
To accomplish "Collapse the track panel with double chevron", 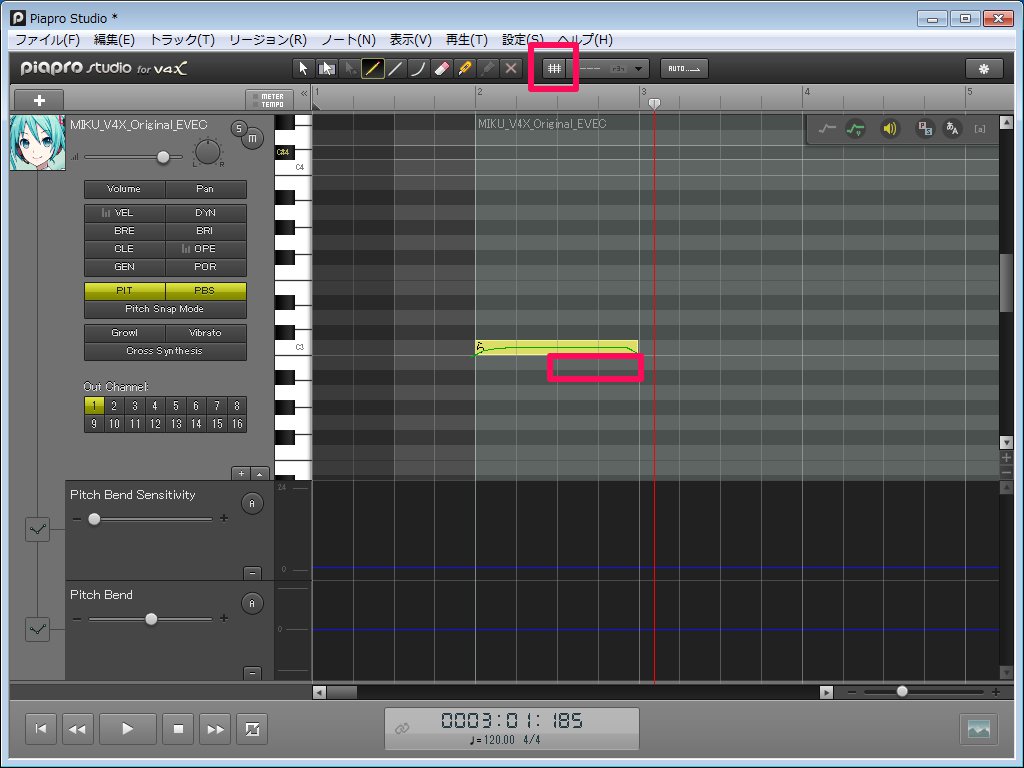I will 304,92.
